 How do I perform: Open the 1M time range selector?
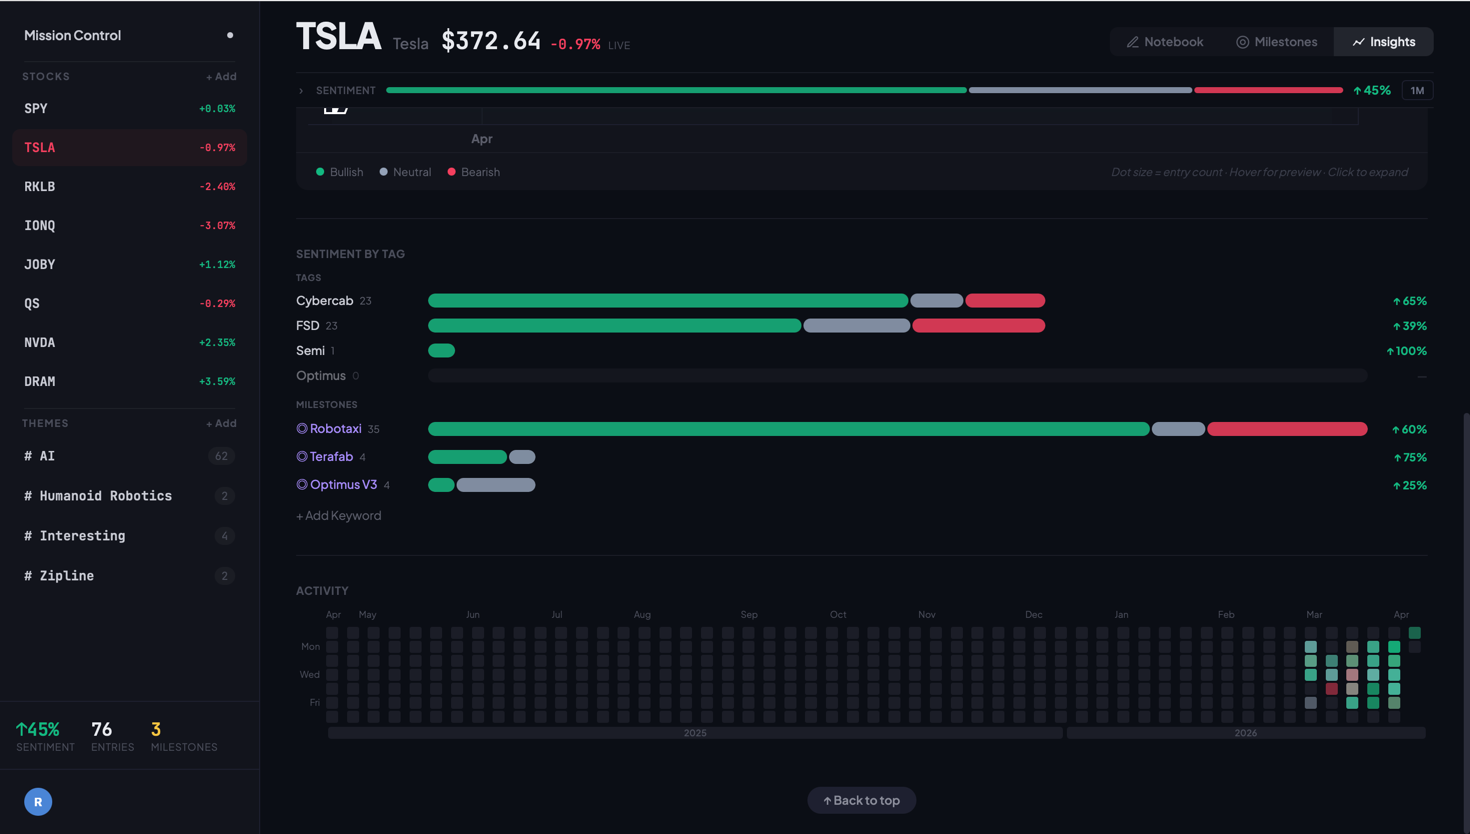point(1417,91)
